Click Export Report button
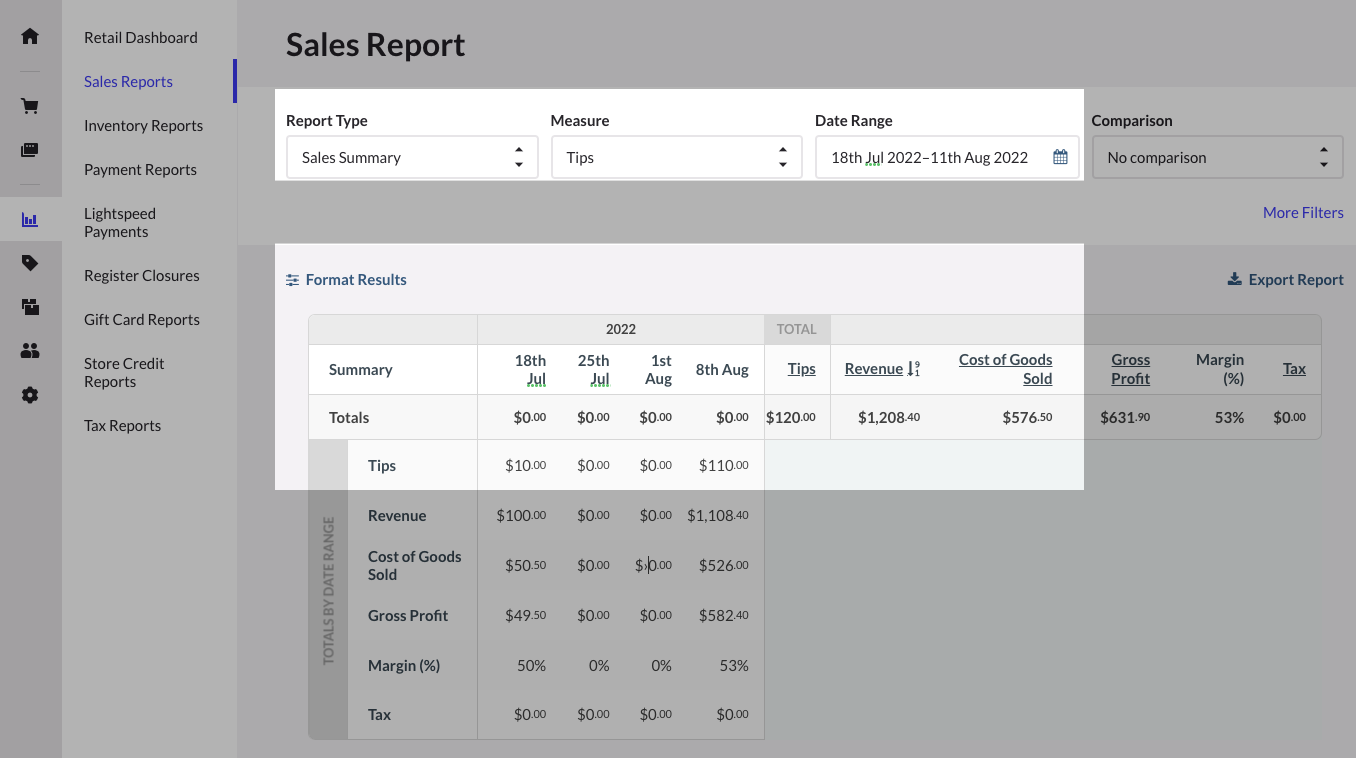Screen dimensions: 1356x758 point(1285,280)
